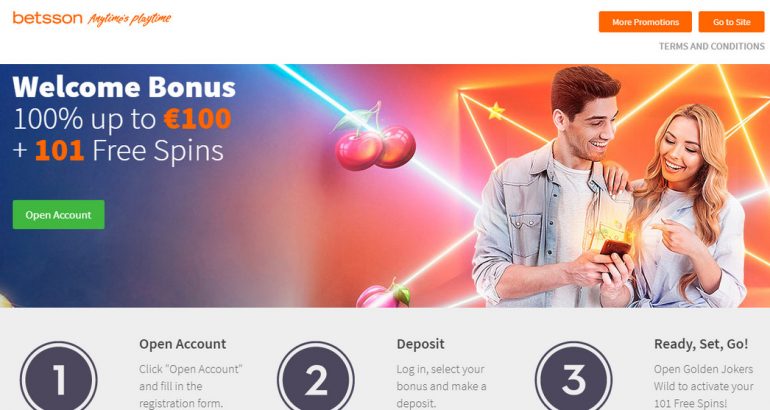Click the smartphone held by the man
Image resolution: width=770 pixels, height=410 pixels.
[615, 247]
